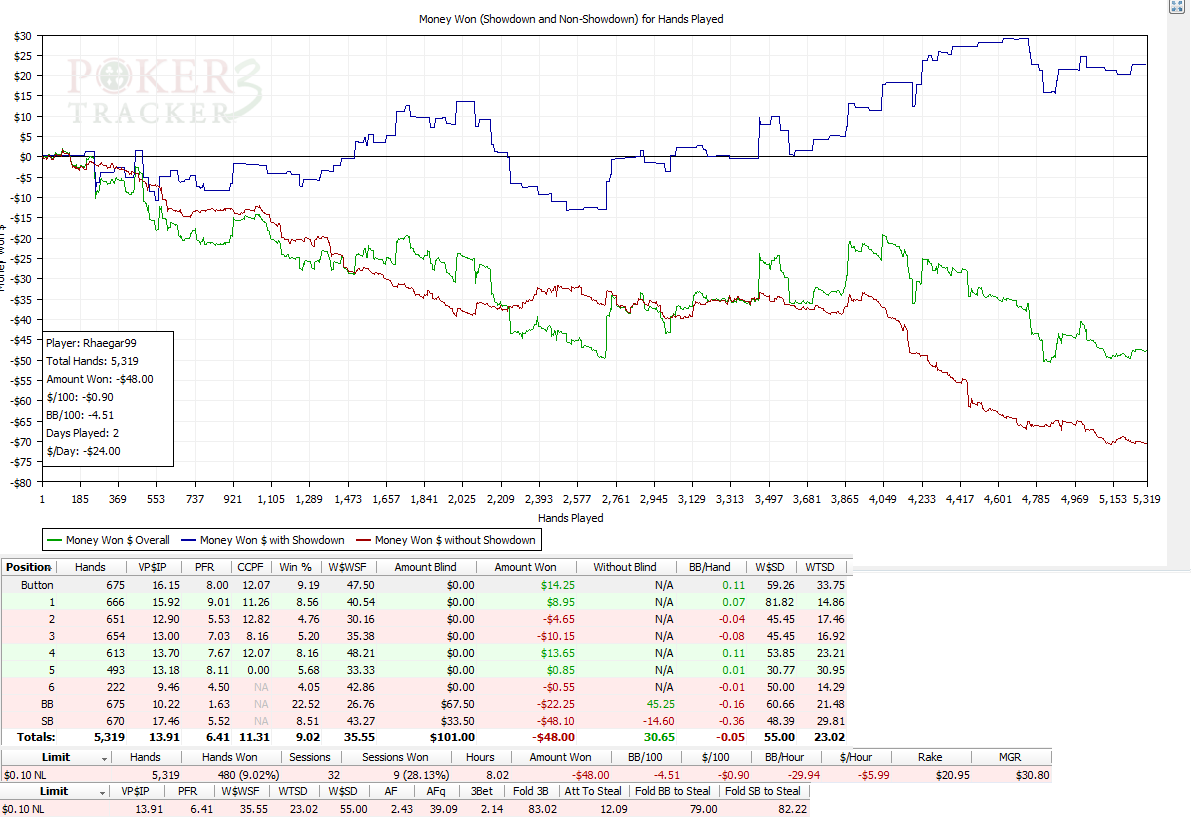
Task: Select the BB position row
Action: point(423,704)
